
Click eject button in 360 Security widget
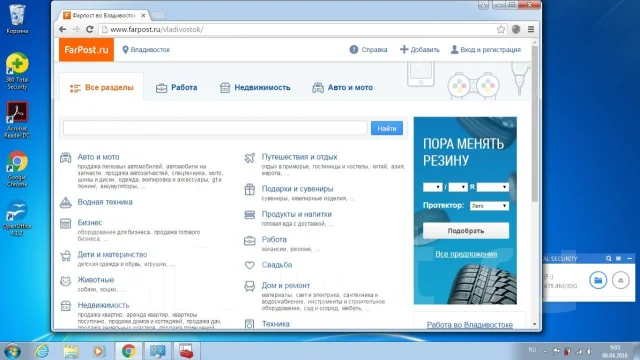tap(620, 280)
